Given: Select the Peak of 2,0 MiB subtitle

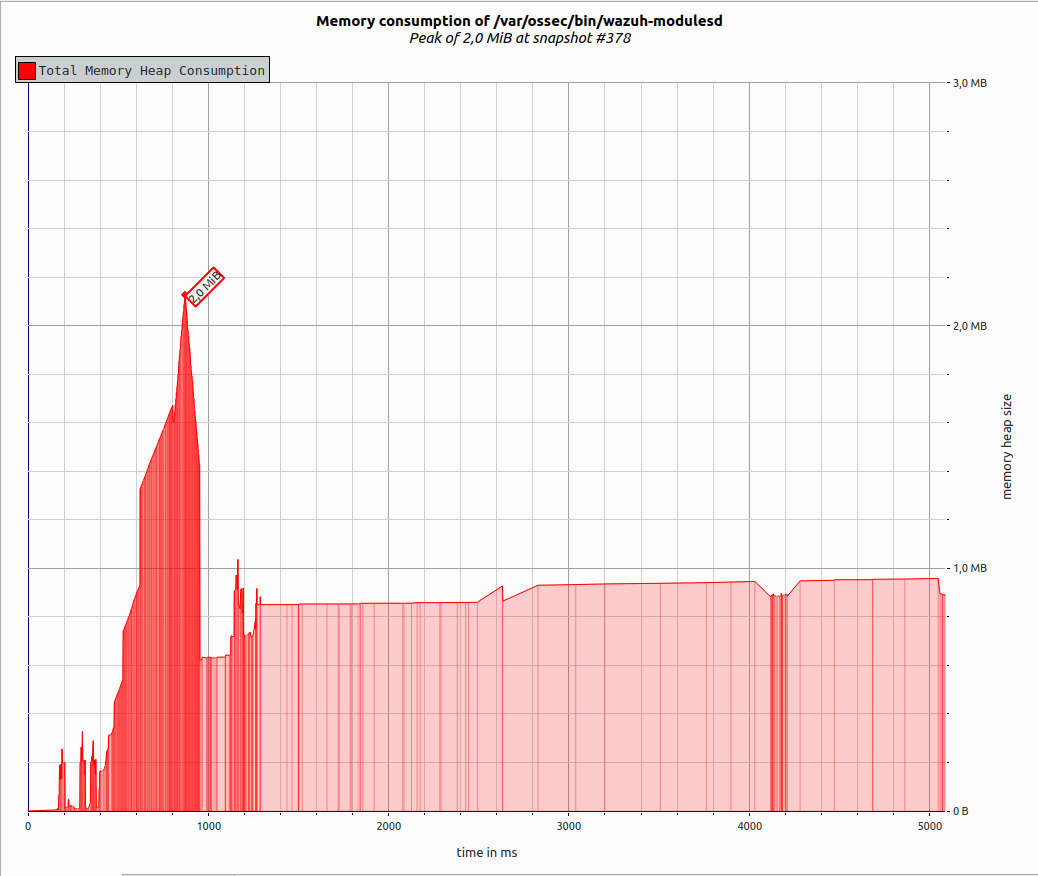Looking at the screenshot, I should [x=519, y=38].
